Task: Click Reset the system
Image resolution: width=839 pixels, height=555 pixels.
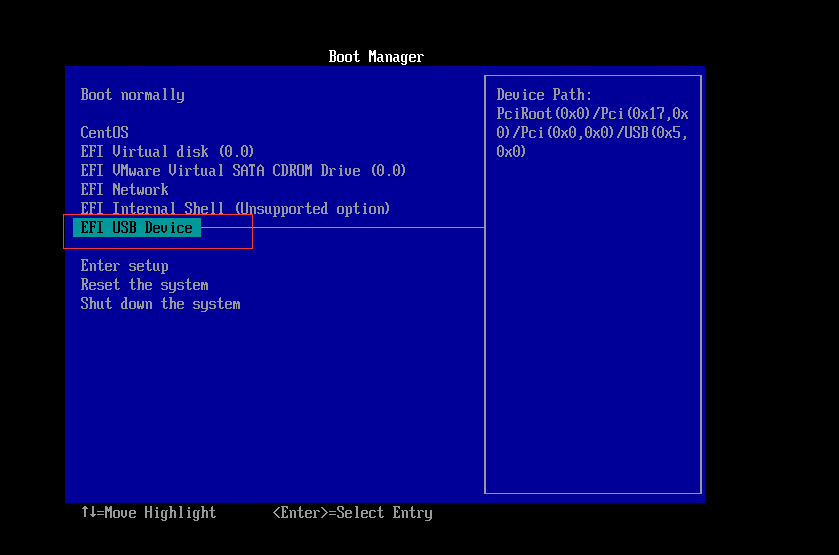Action: (x=144, y=285)
